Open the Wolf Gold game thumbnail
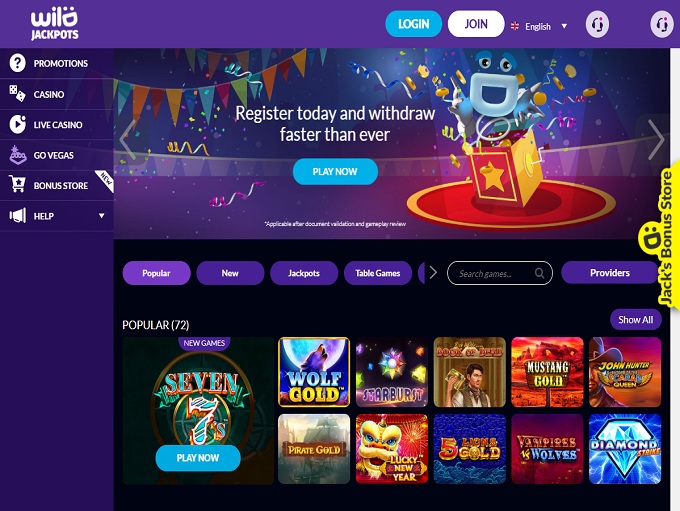This screenshot has height=511, width=680. tap(314, 372)
